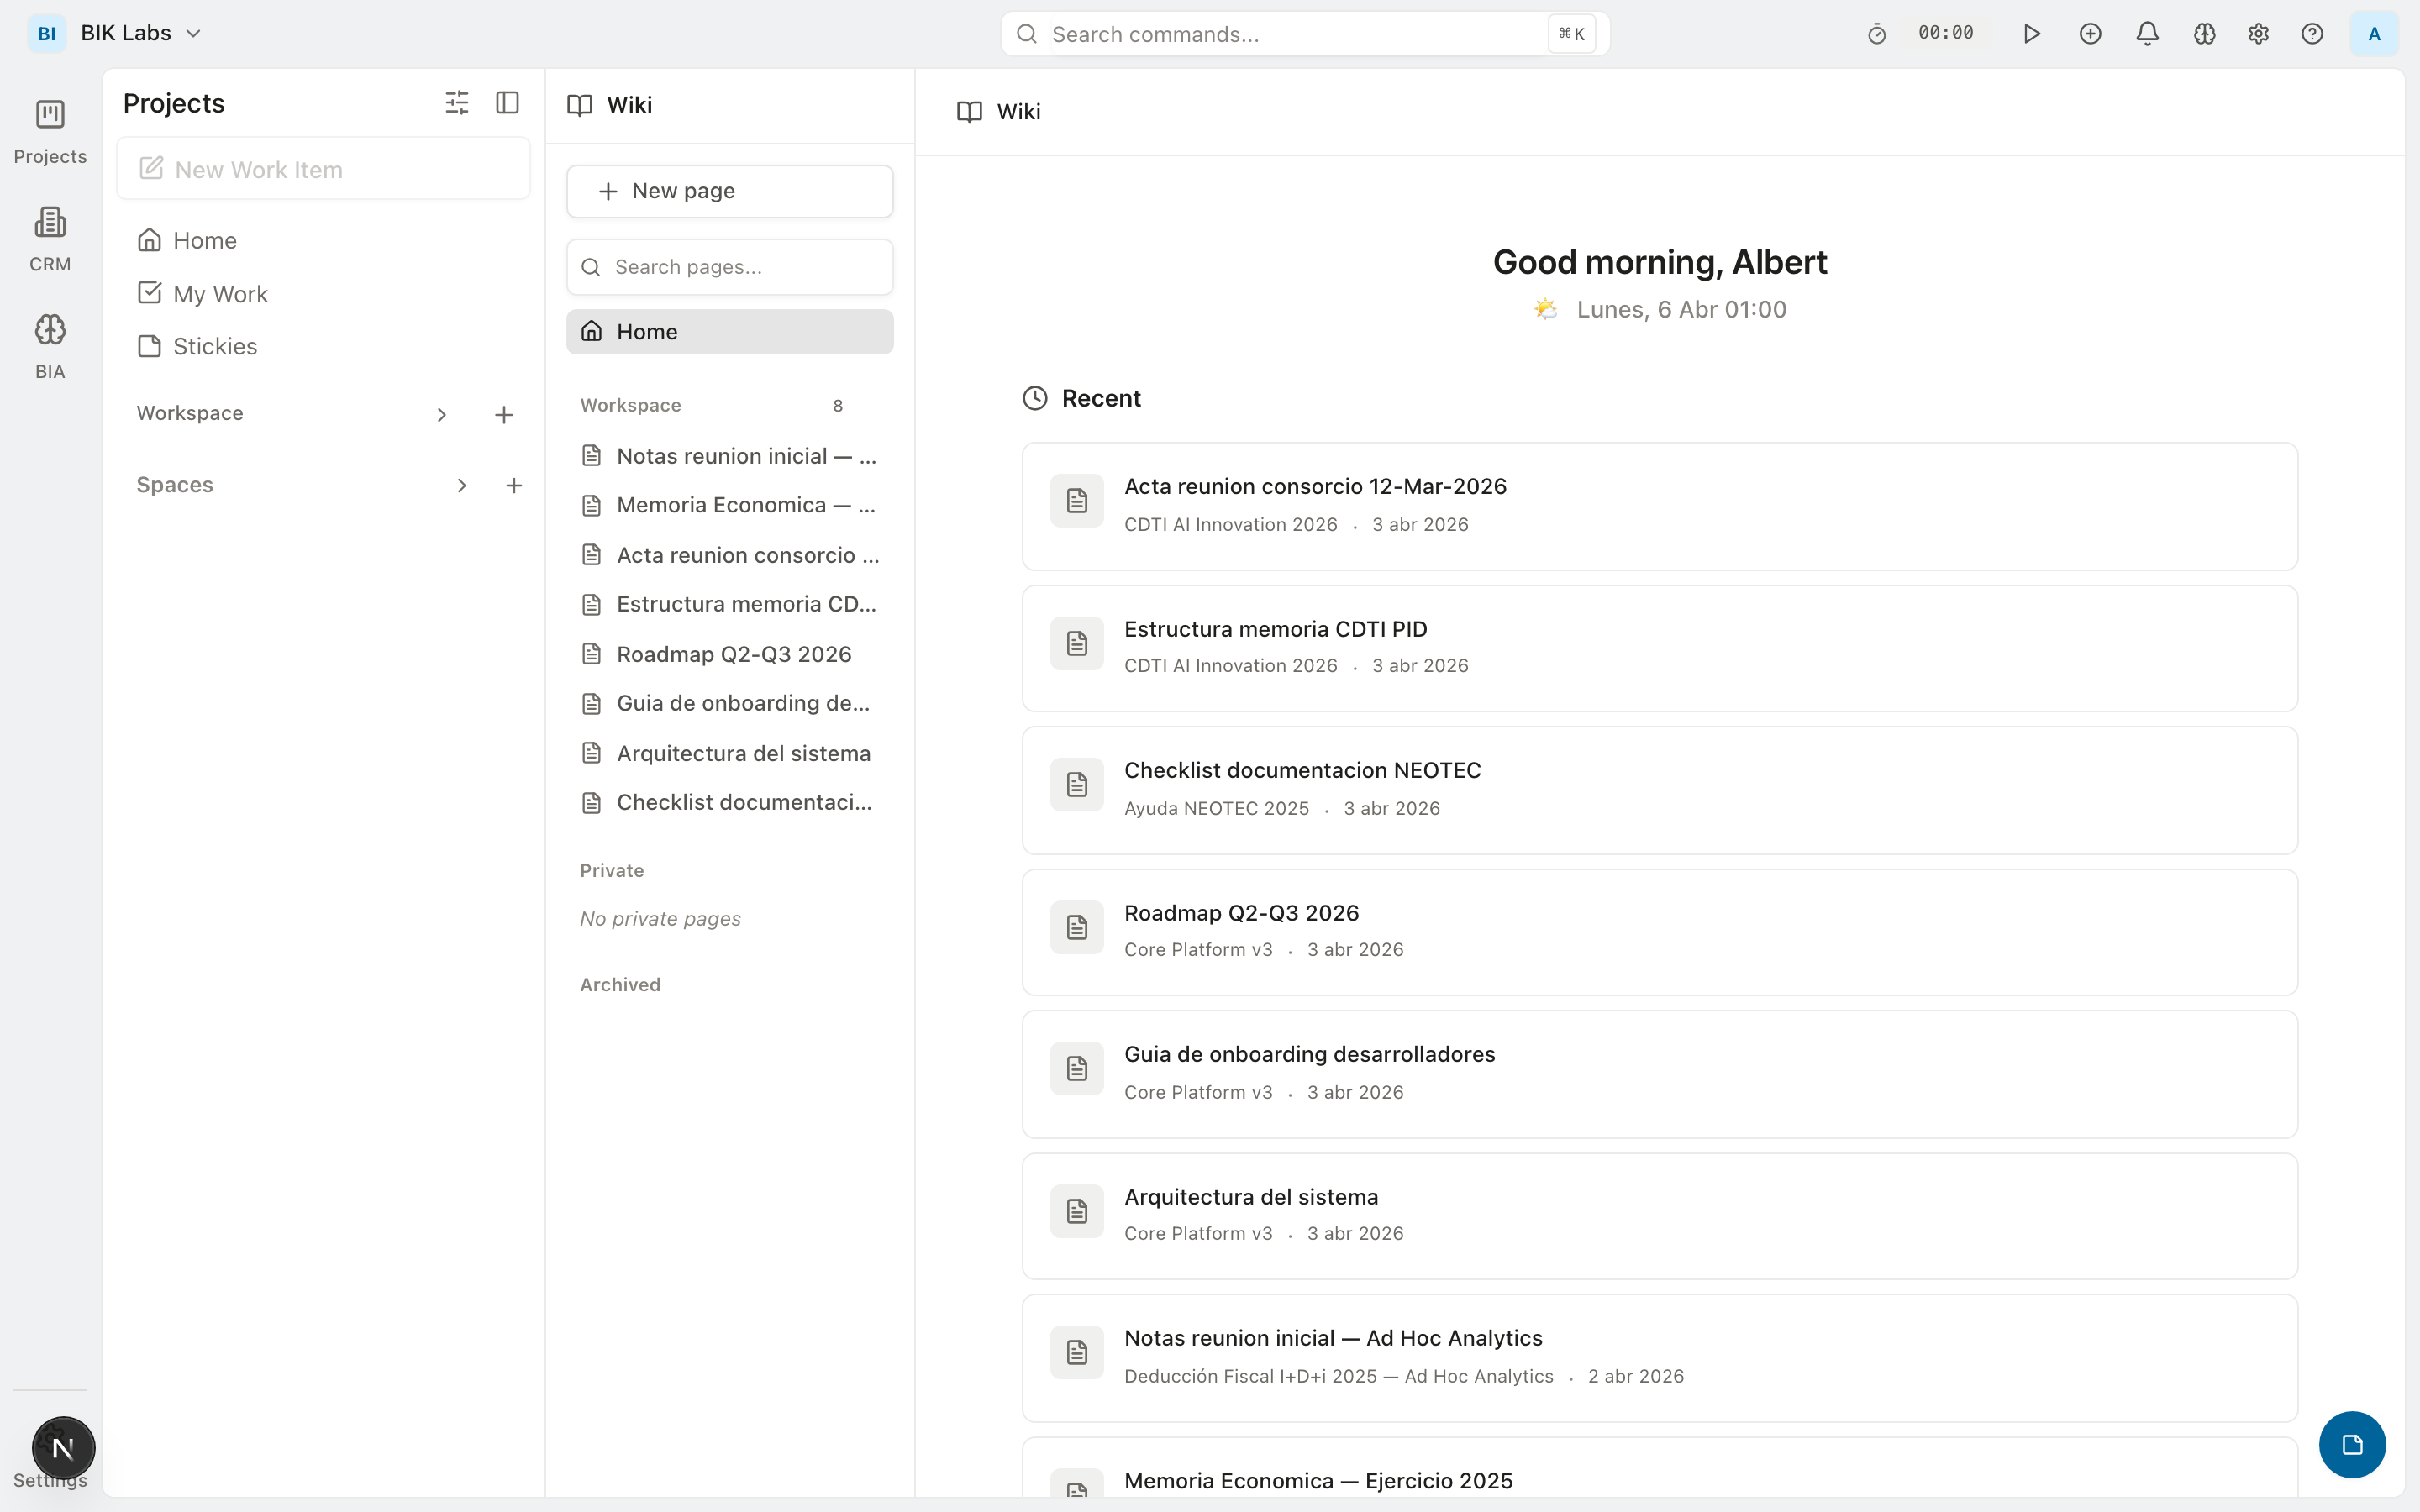Click the New page button

pos(729,191)
